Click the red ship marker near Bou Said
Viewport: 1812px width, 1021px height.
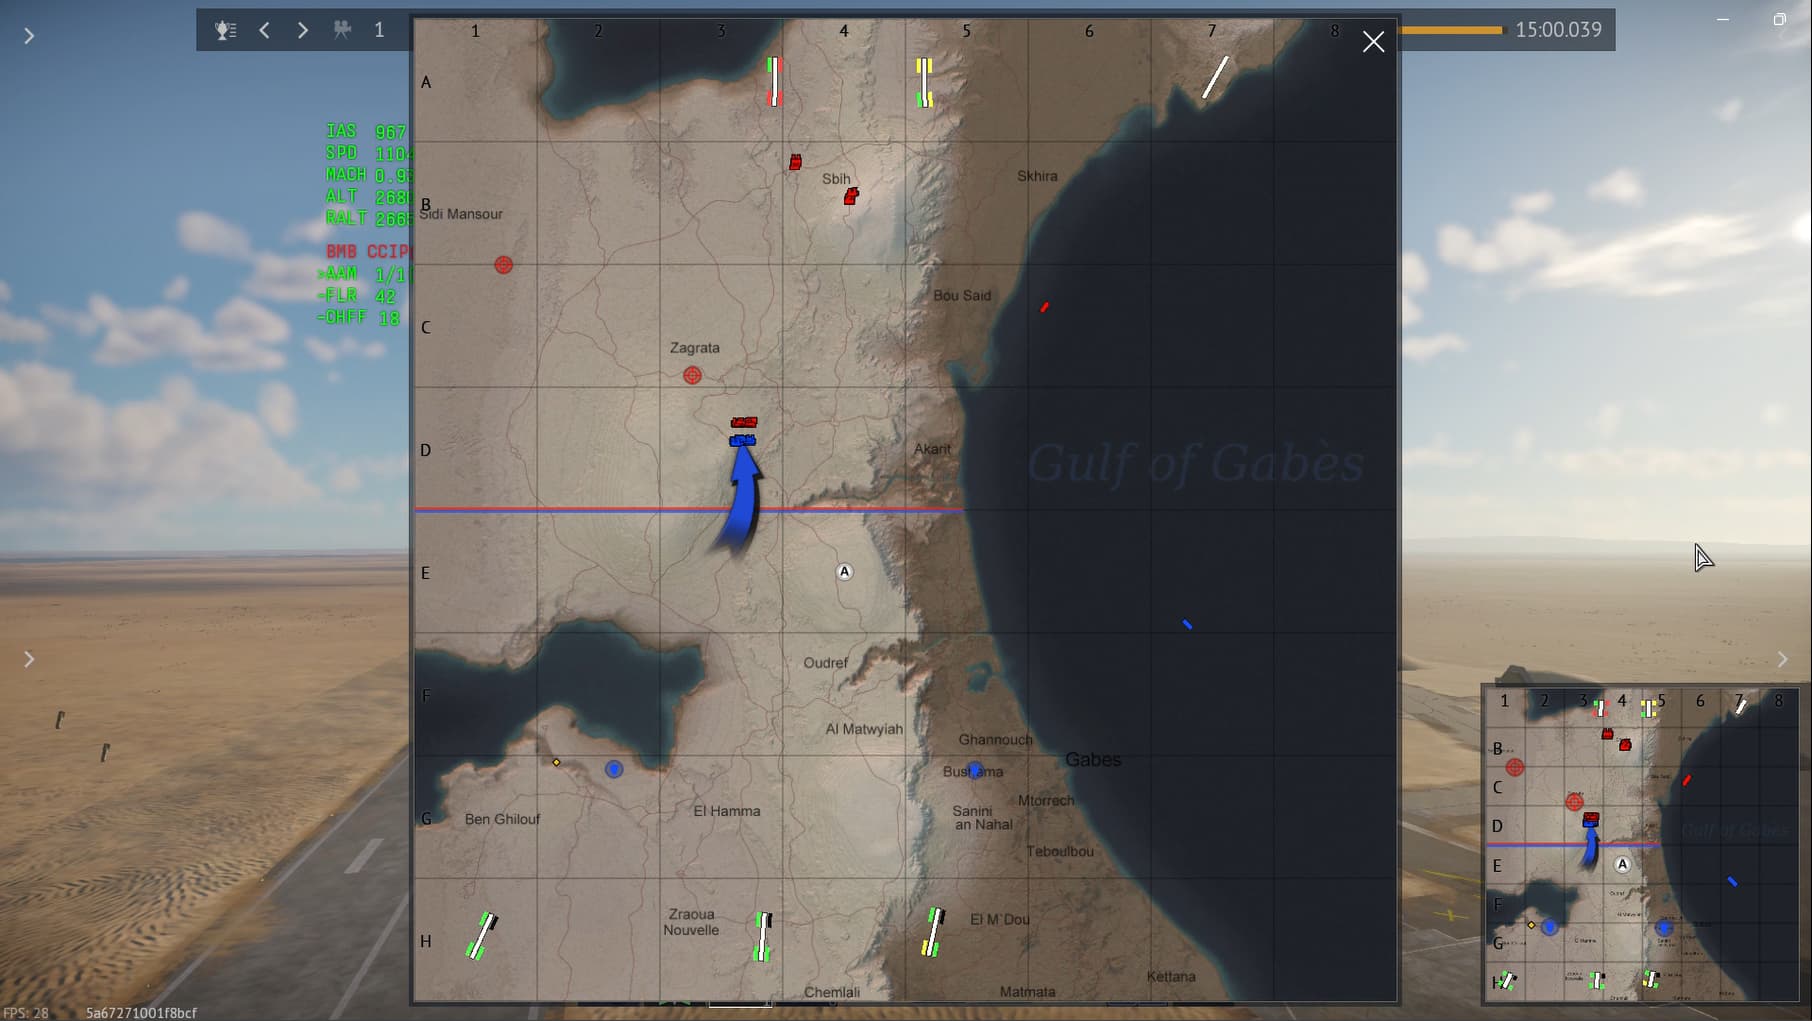coord(1044,307)
